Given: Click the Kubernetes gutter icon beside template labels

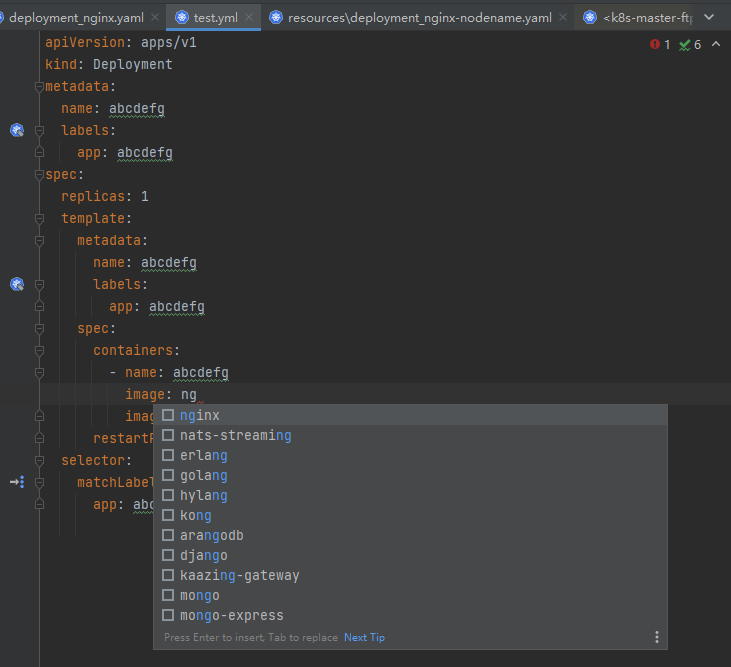Looking at the screenshot, I should coord(16,284).
